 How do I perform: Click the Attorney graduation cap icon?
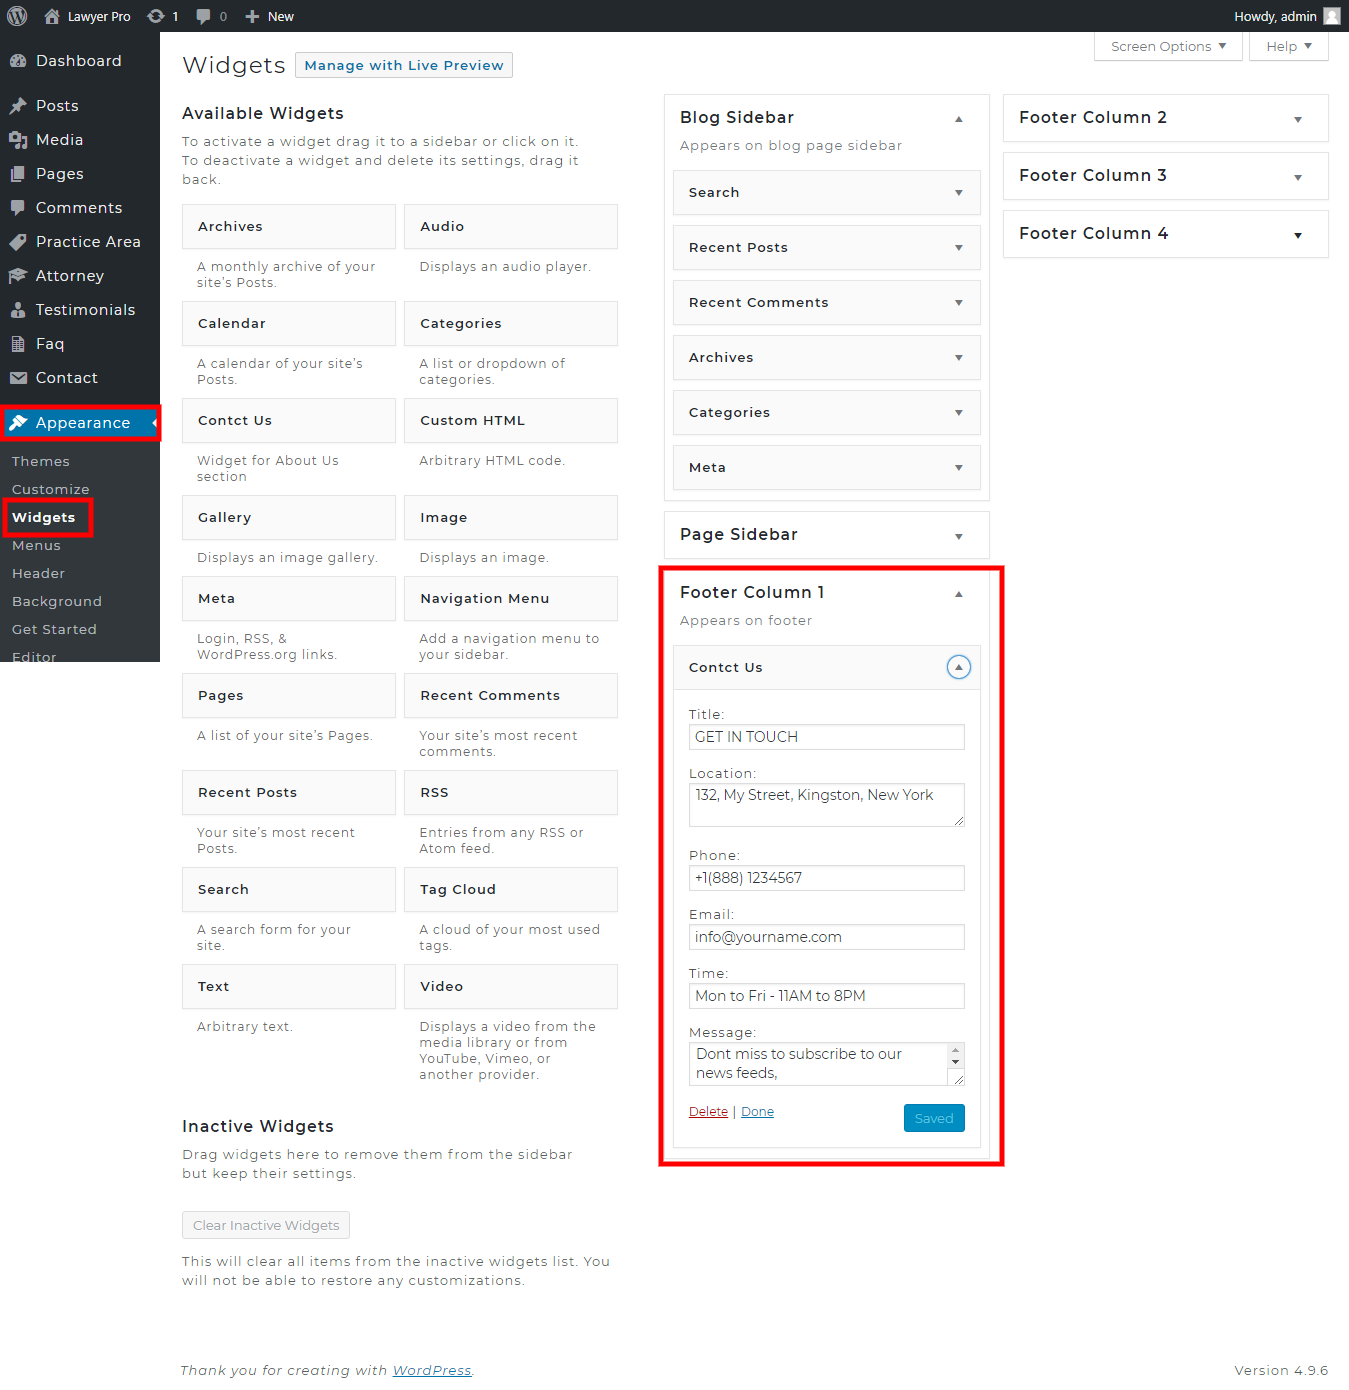[x=18, y=276]
